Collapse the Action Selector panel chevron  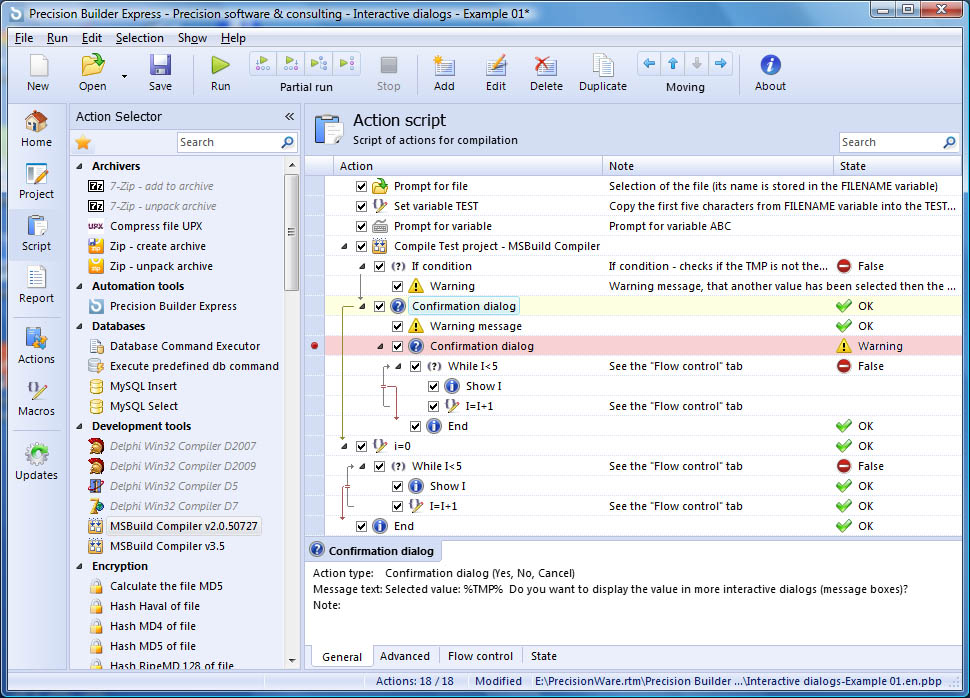(x=289, y=116)
